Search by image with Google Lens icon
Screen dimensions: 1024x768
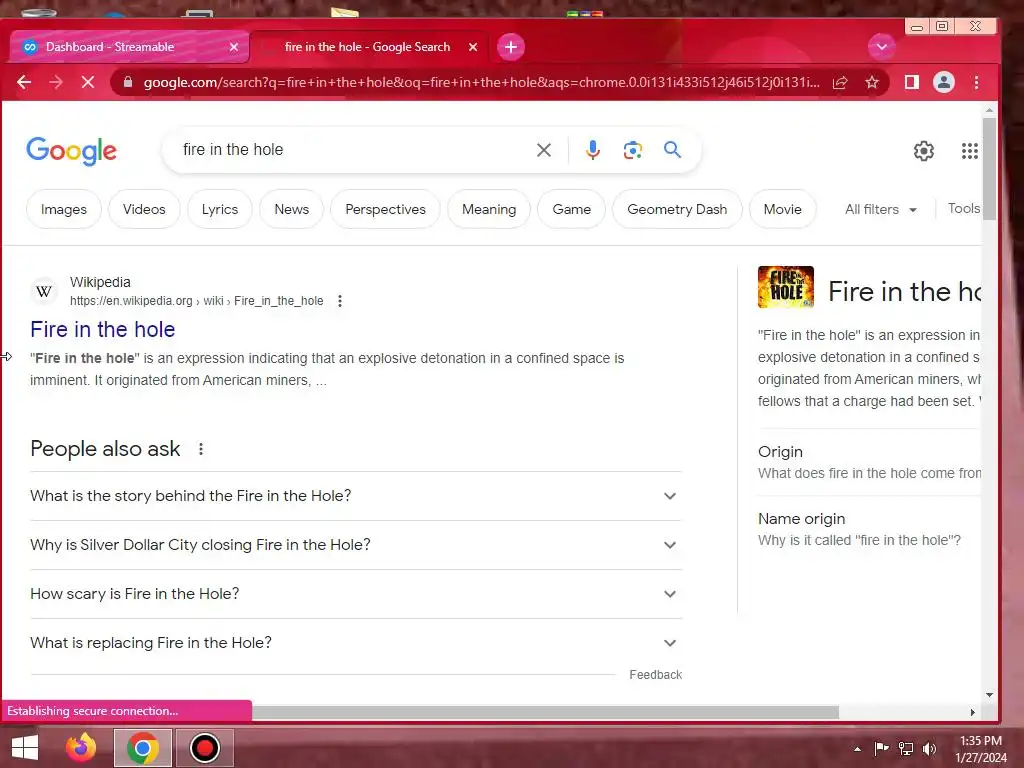632,150
